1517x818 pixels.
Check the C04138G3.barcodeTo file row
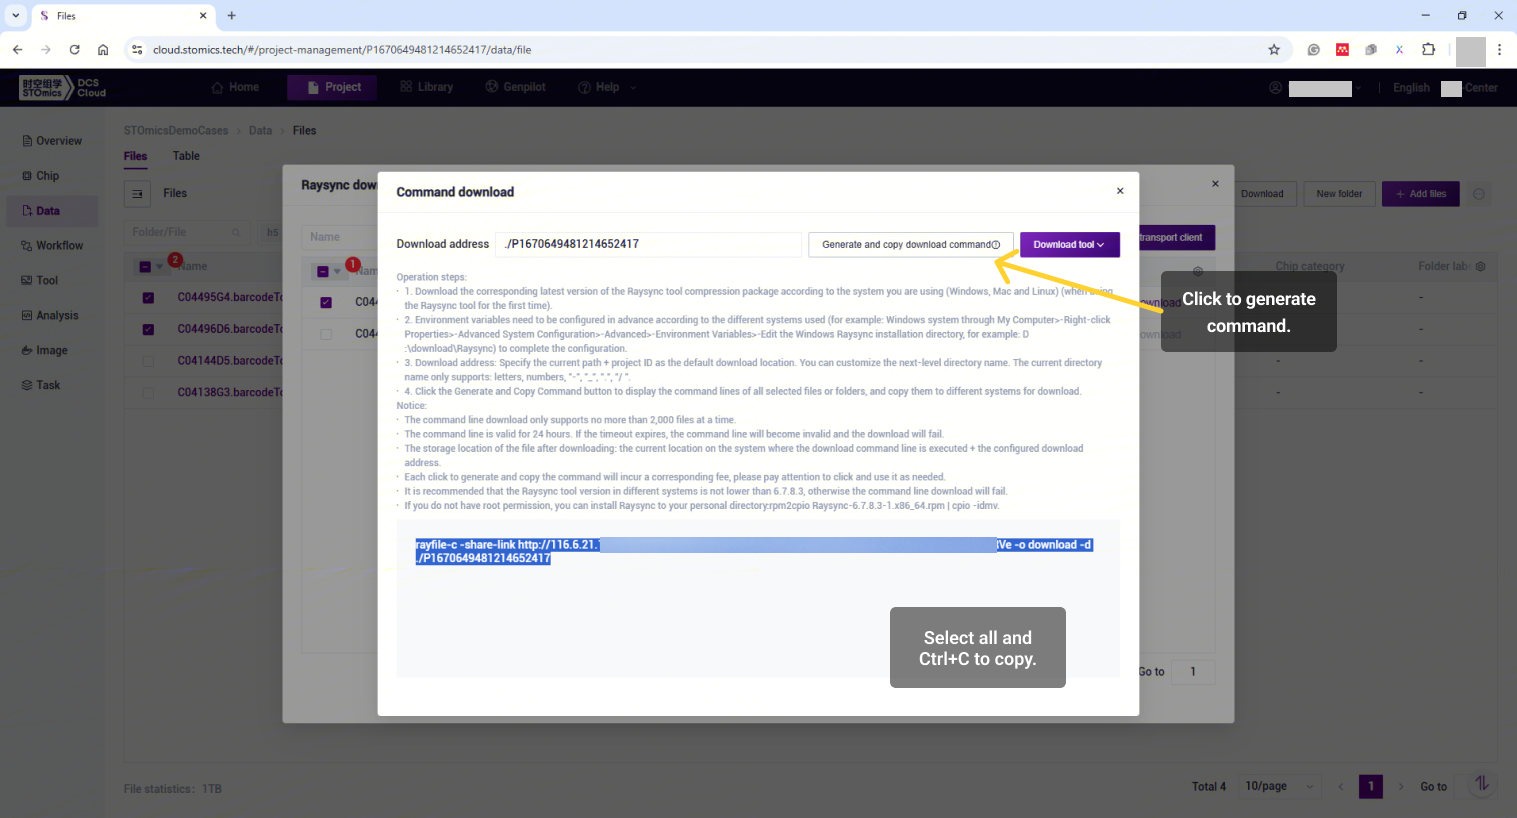tap(148, 393)
